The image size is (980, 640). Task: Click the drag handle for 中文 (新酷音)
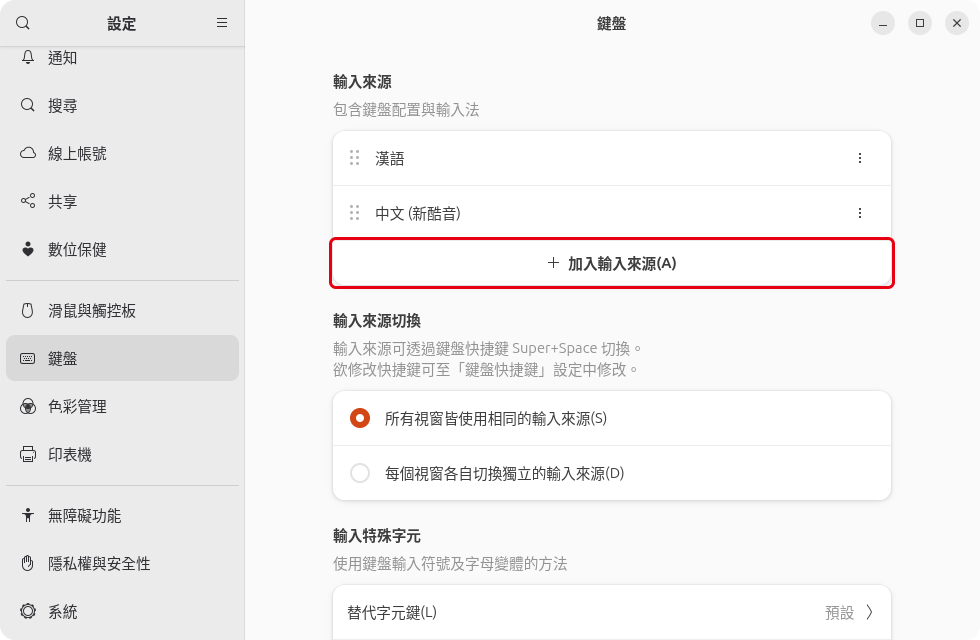pos(354,212)
